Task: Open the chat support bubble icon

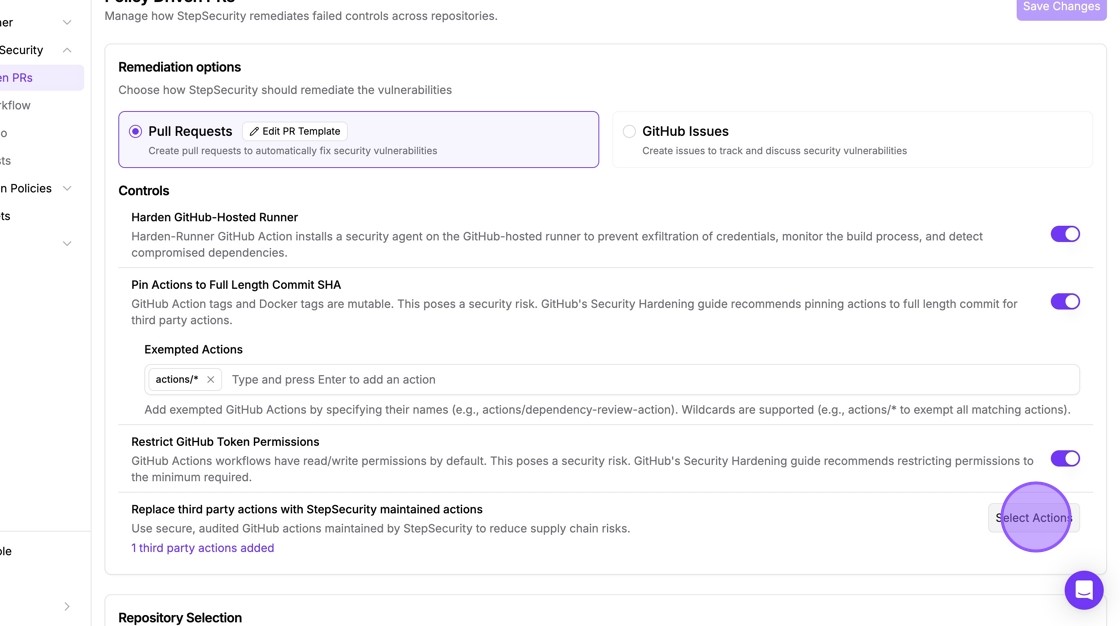Action: pyautogui.click(x=1084, y=590)
